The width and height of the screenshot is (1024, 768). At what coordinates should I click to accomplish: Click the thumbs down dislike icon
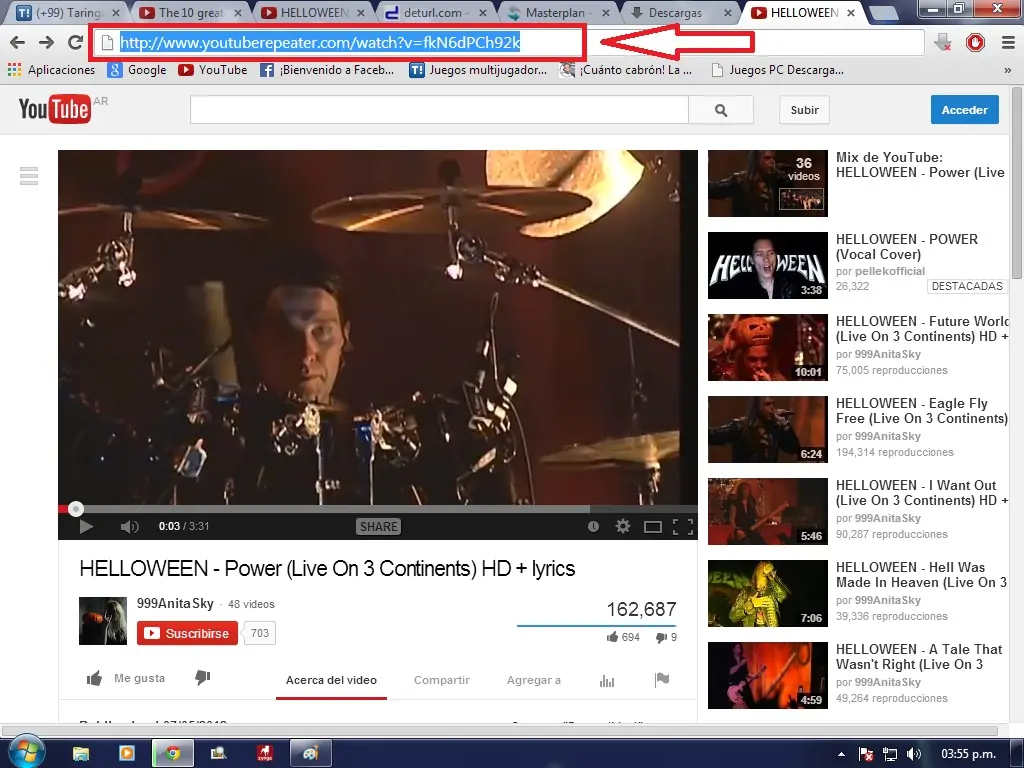(x=202, y=679)
